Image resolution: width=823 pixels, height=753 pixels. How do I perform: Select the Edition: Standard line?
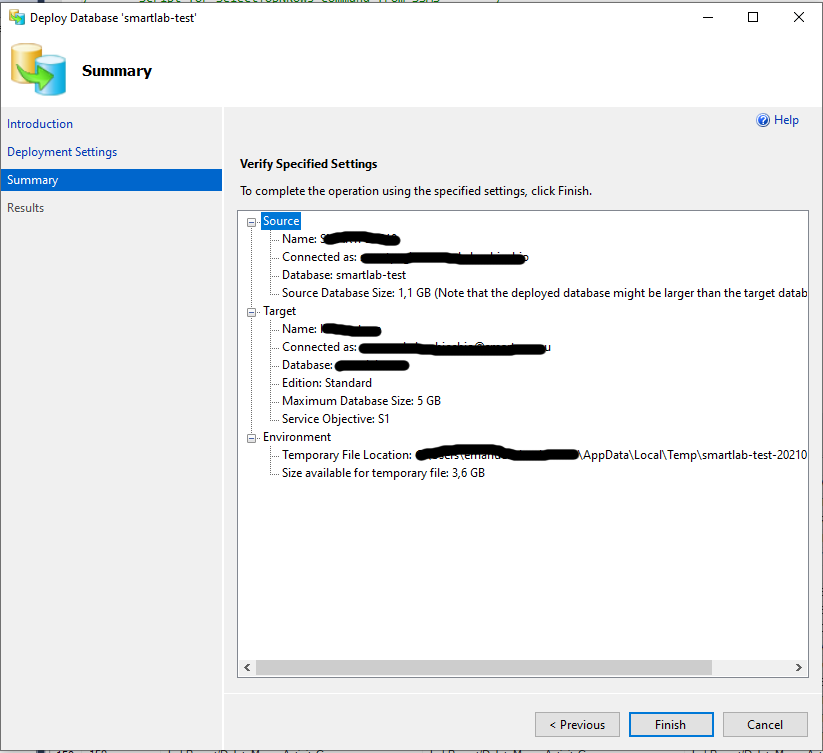coord(330,382)
